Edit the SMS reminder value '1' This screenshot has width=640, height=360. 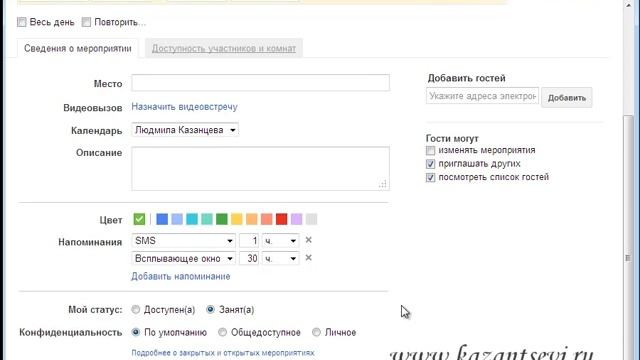point(249,241)
